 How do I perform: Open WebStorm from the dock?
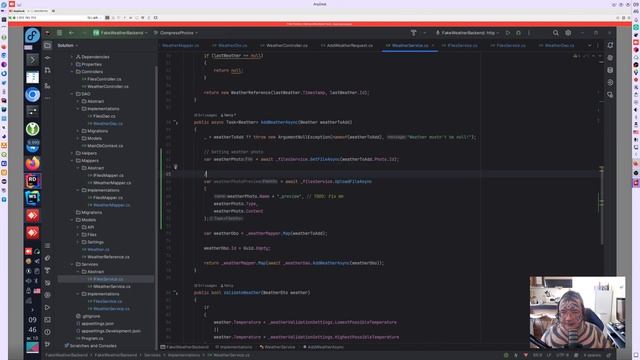click(x=33, y=198)
